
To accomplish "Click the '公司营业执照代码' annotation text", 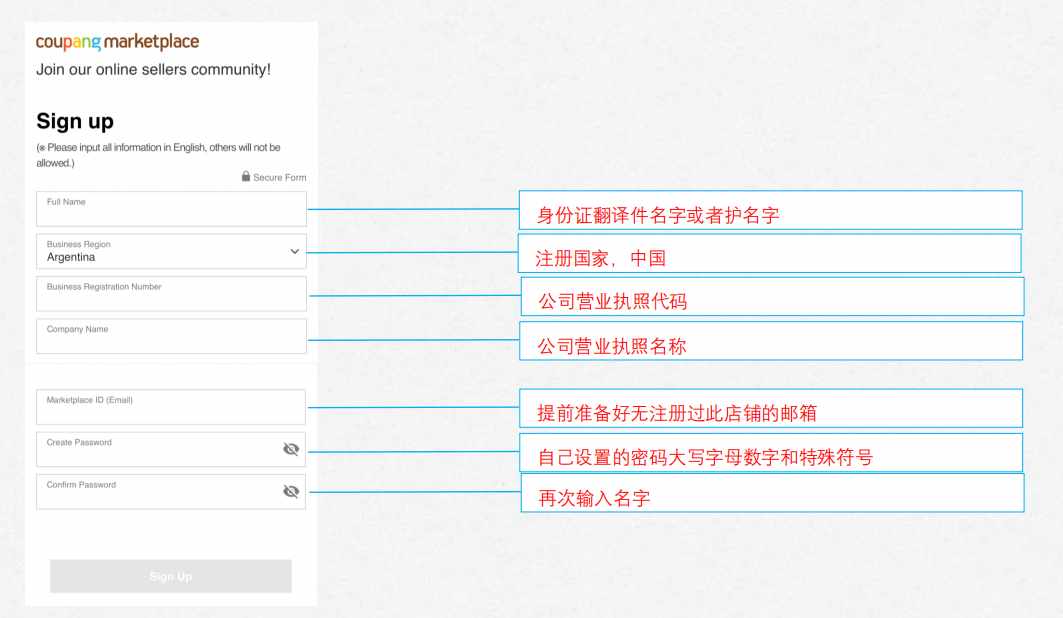I will pyautogui.click(x=612, y=302).
